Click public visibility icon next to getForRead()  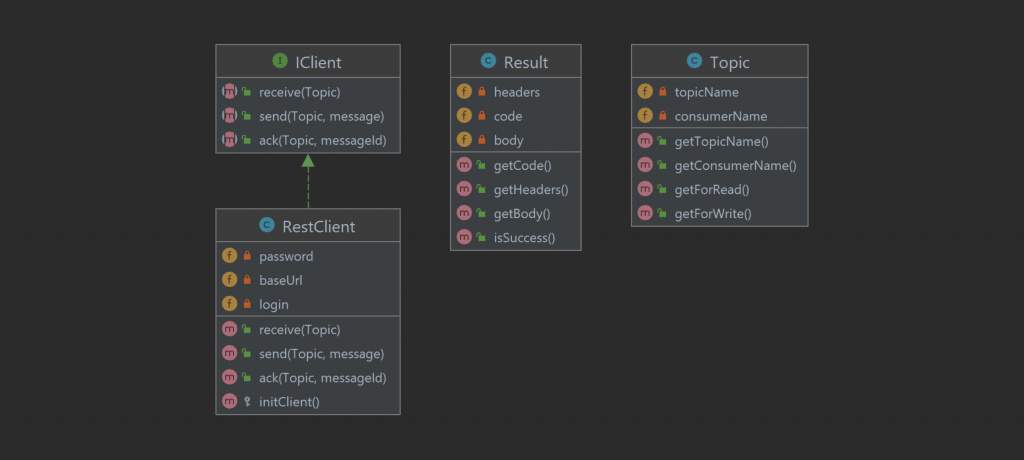(662, 189)
